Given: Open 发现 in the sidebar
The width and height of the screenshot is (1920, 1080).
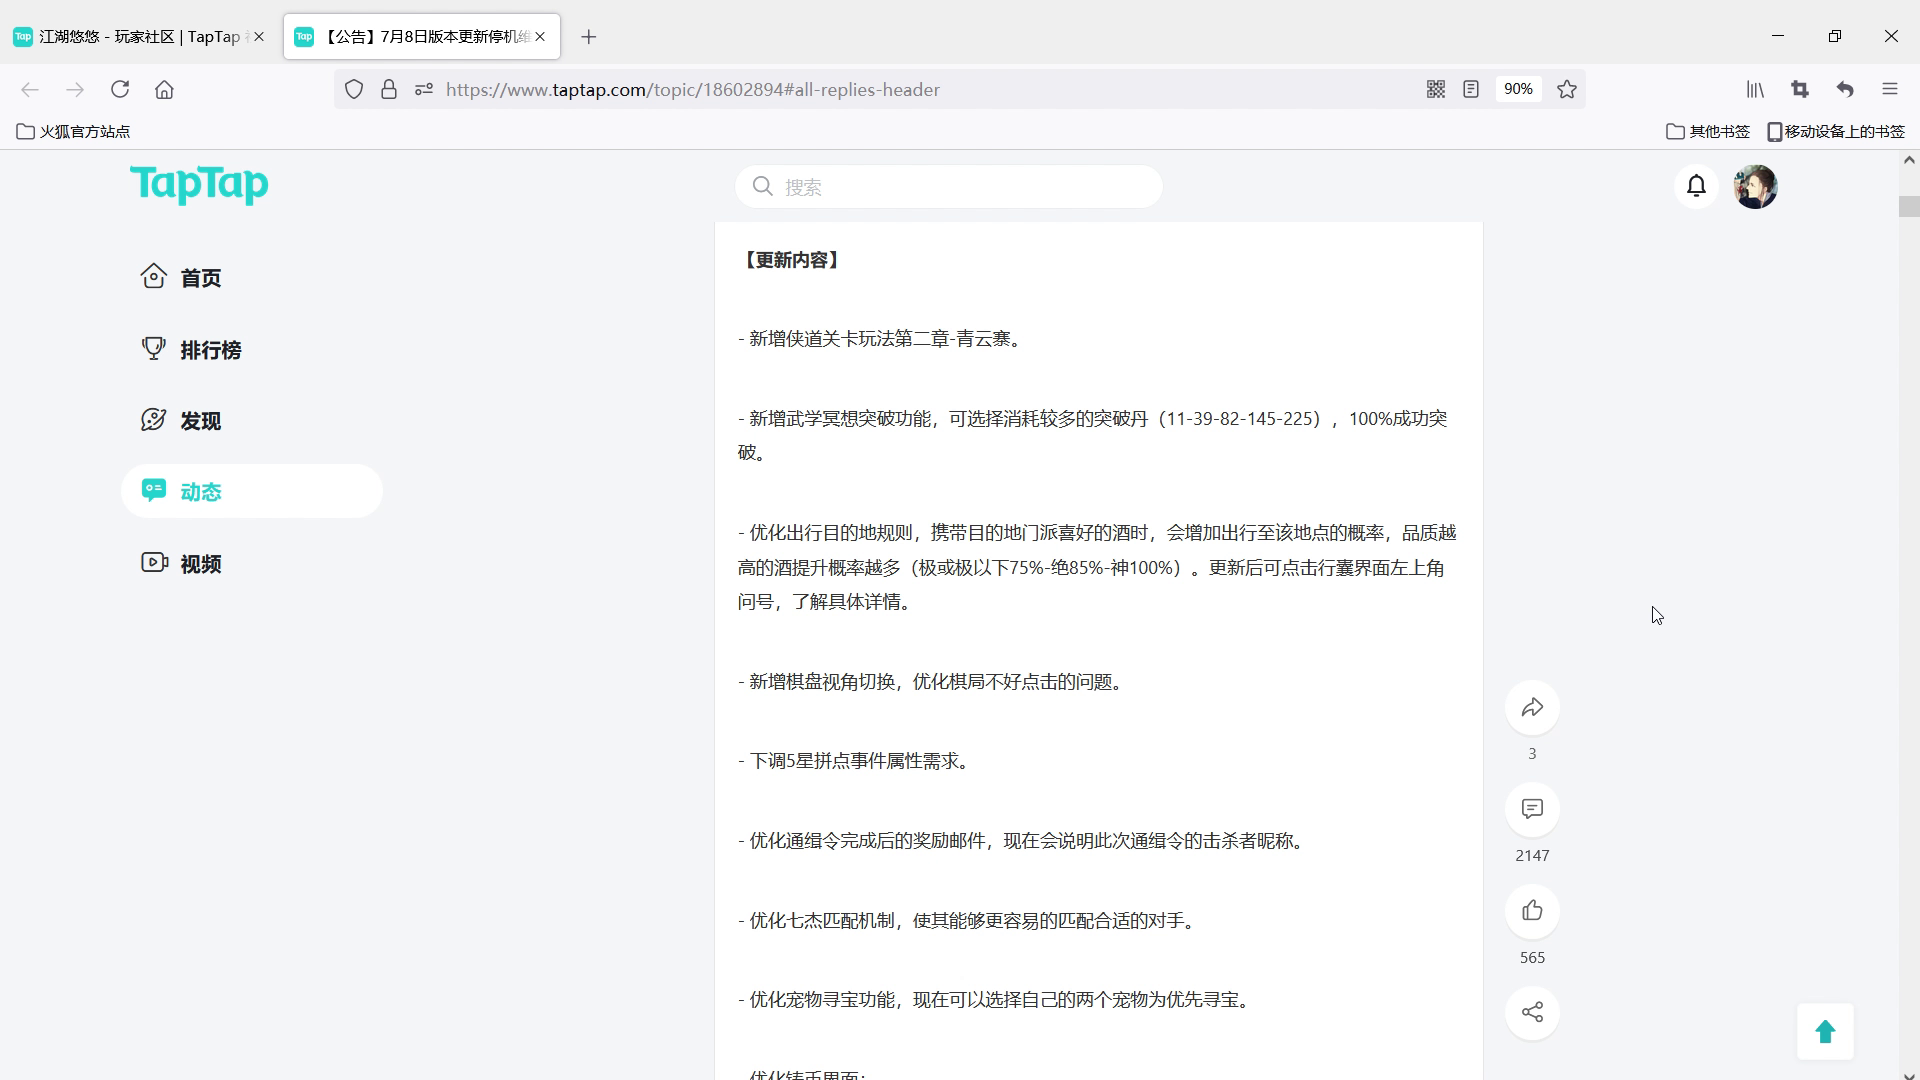Looking at the screenshot, I should point(200,421).
